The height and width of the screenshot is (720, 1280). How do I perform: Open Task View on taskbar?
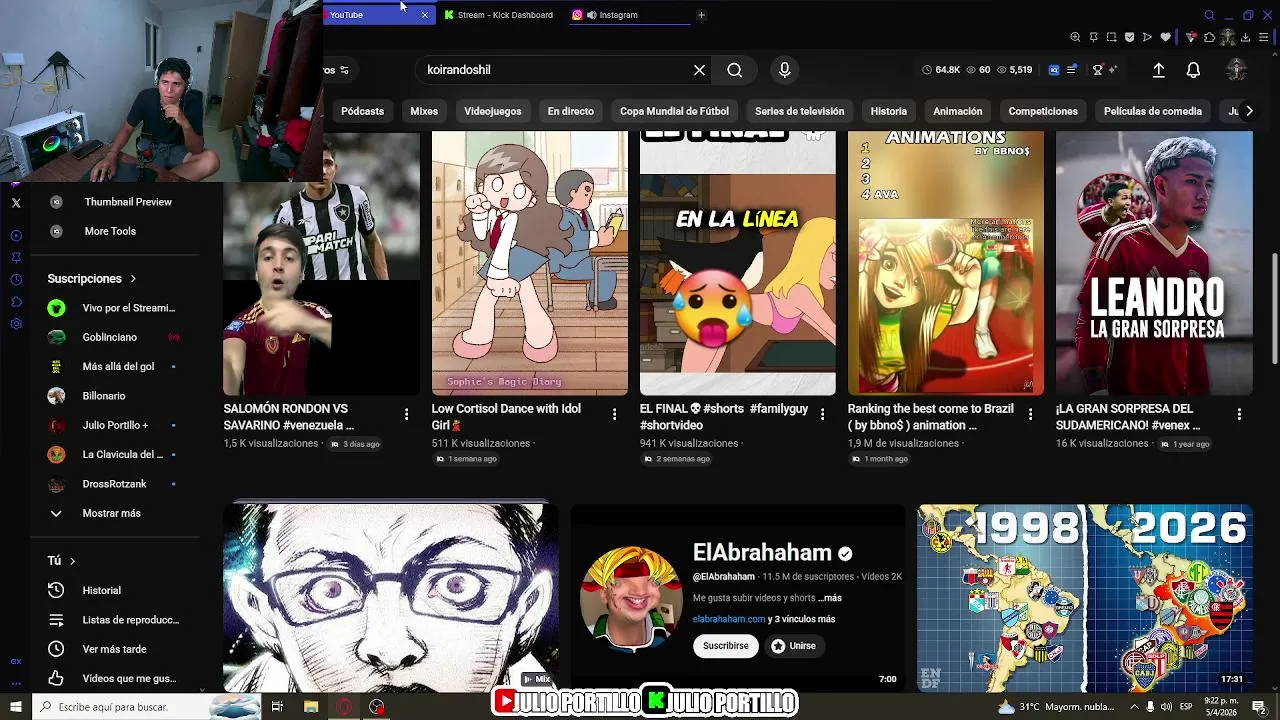277,707
